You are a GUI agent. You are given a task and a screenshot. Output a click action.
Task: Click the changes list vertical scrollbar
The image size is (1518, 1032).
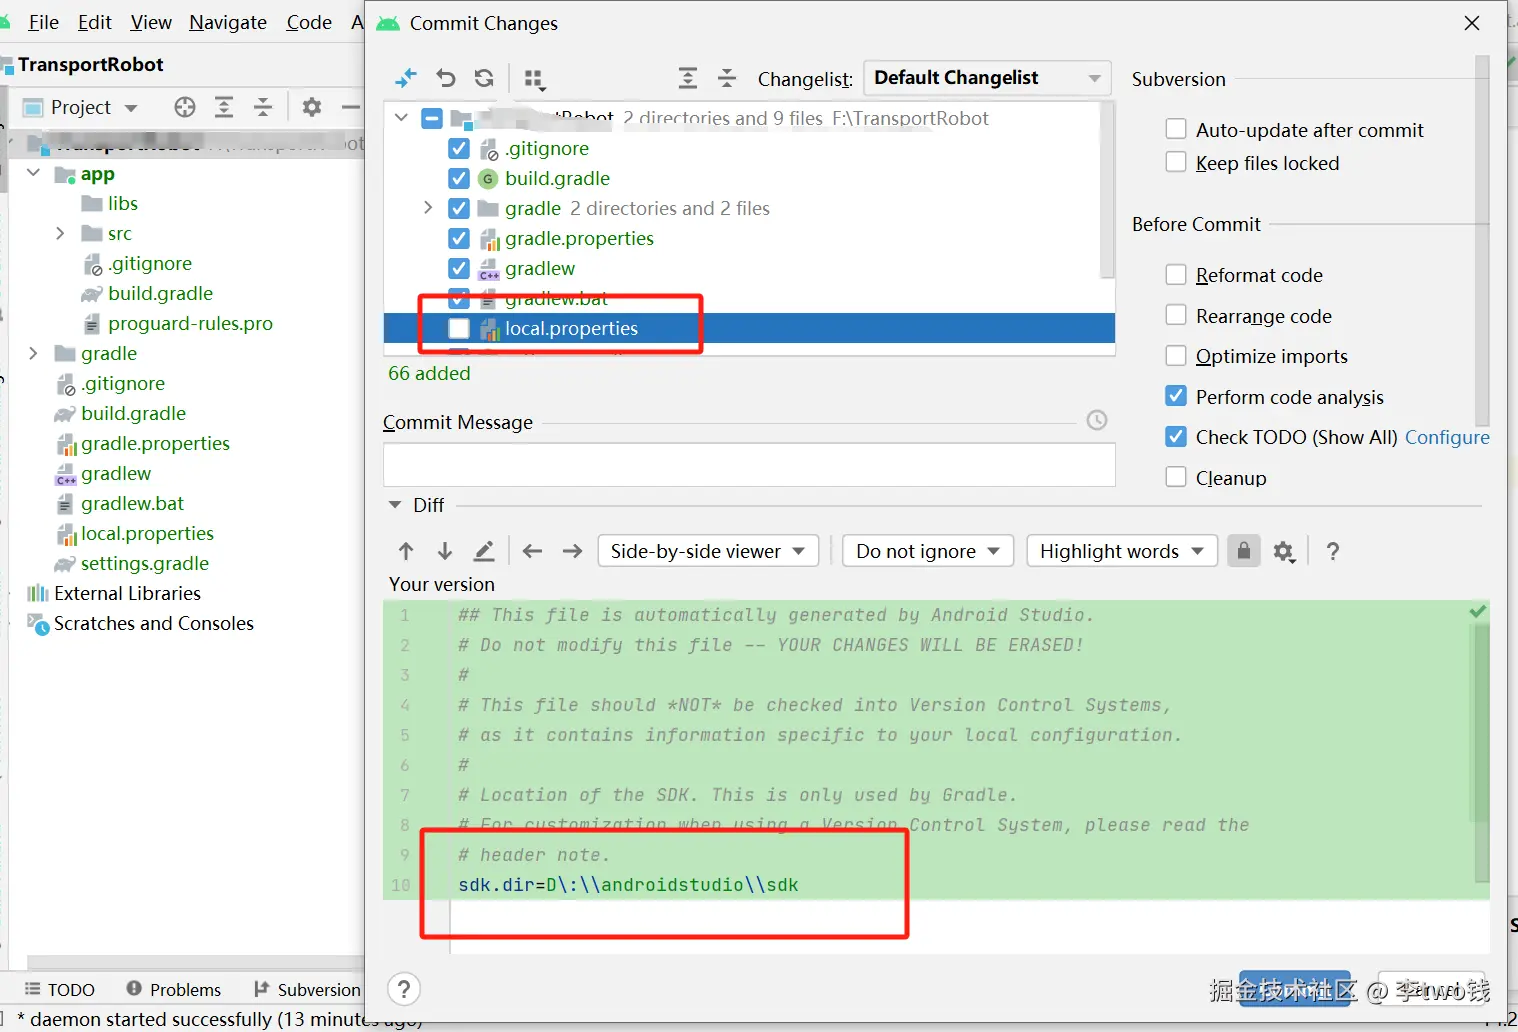tap(1107, 190)
